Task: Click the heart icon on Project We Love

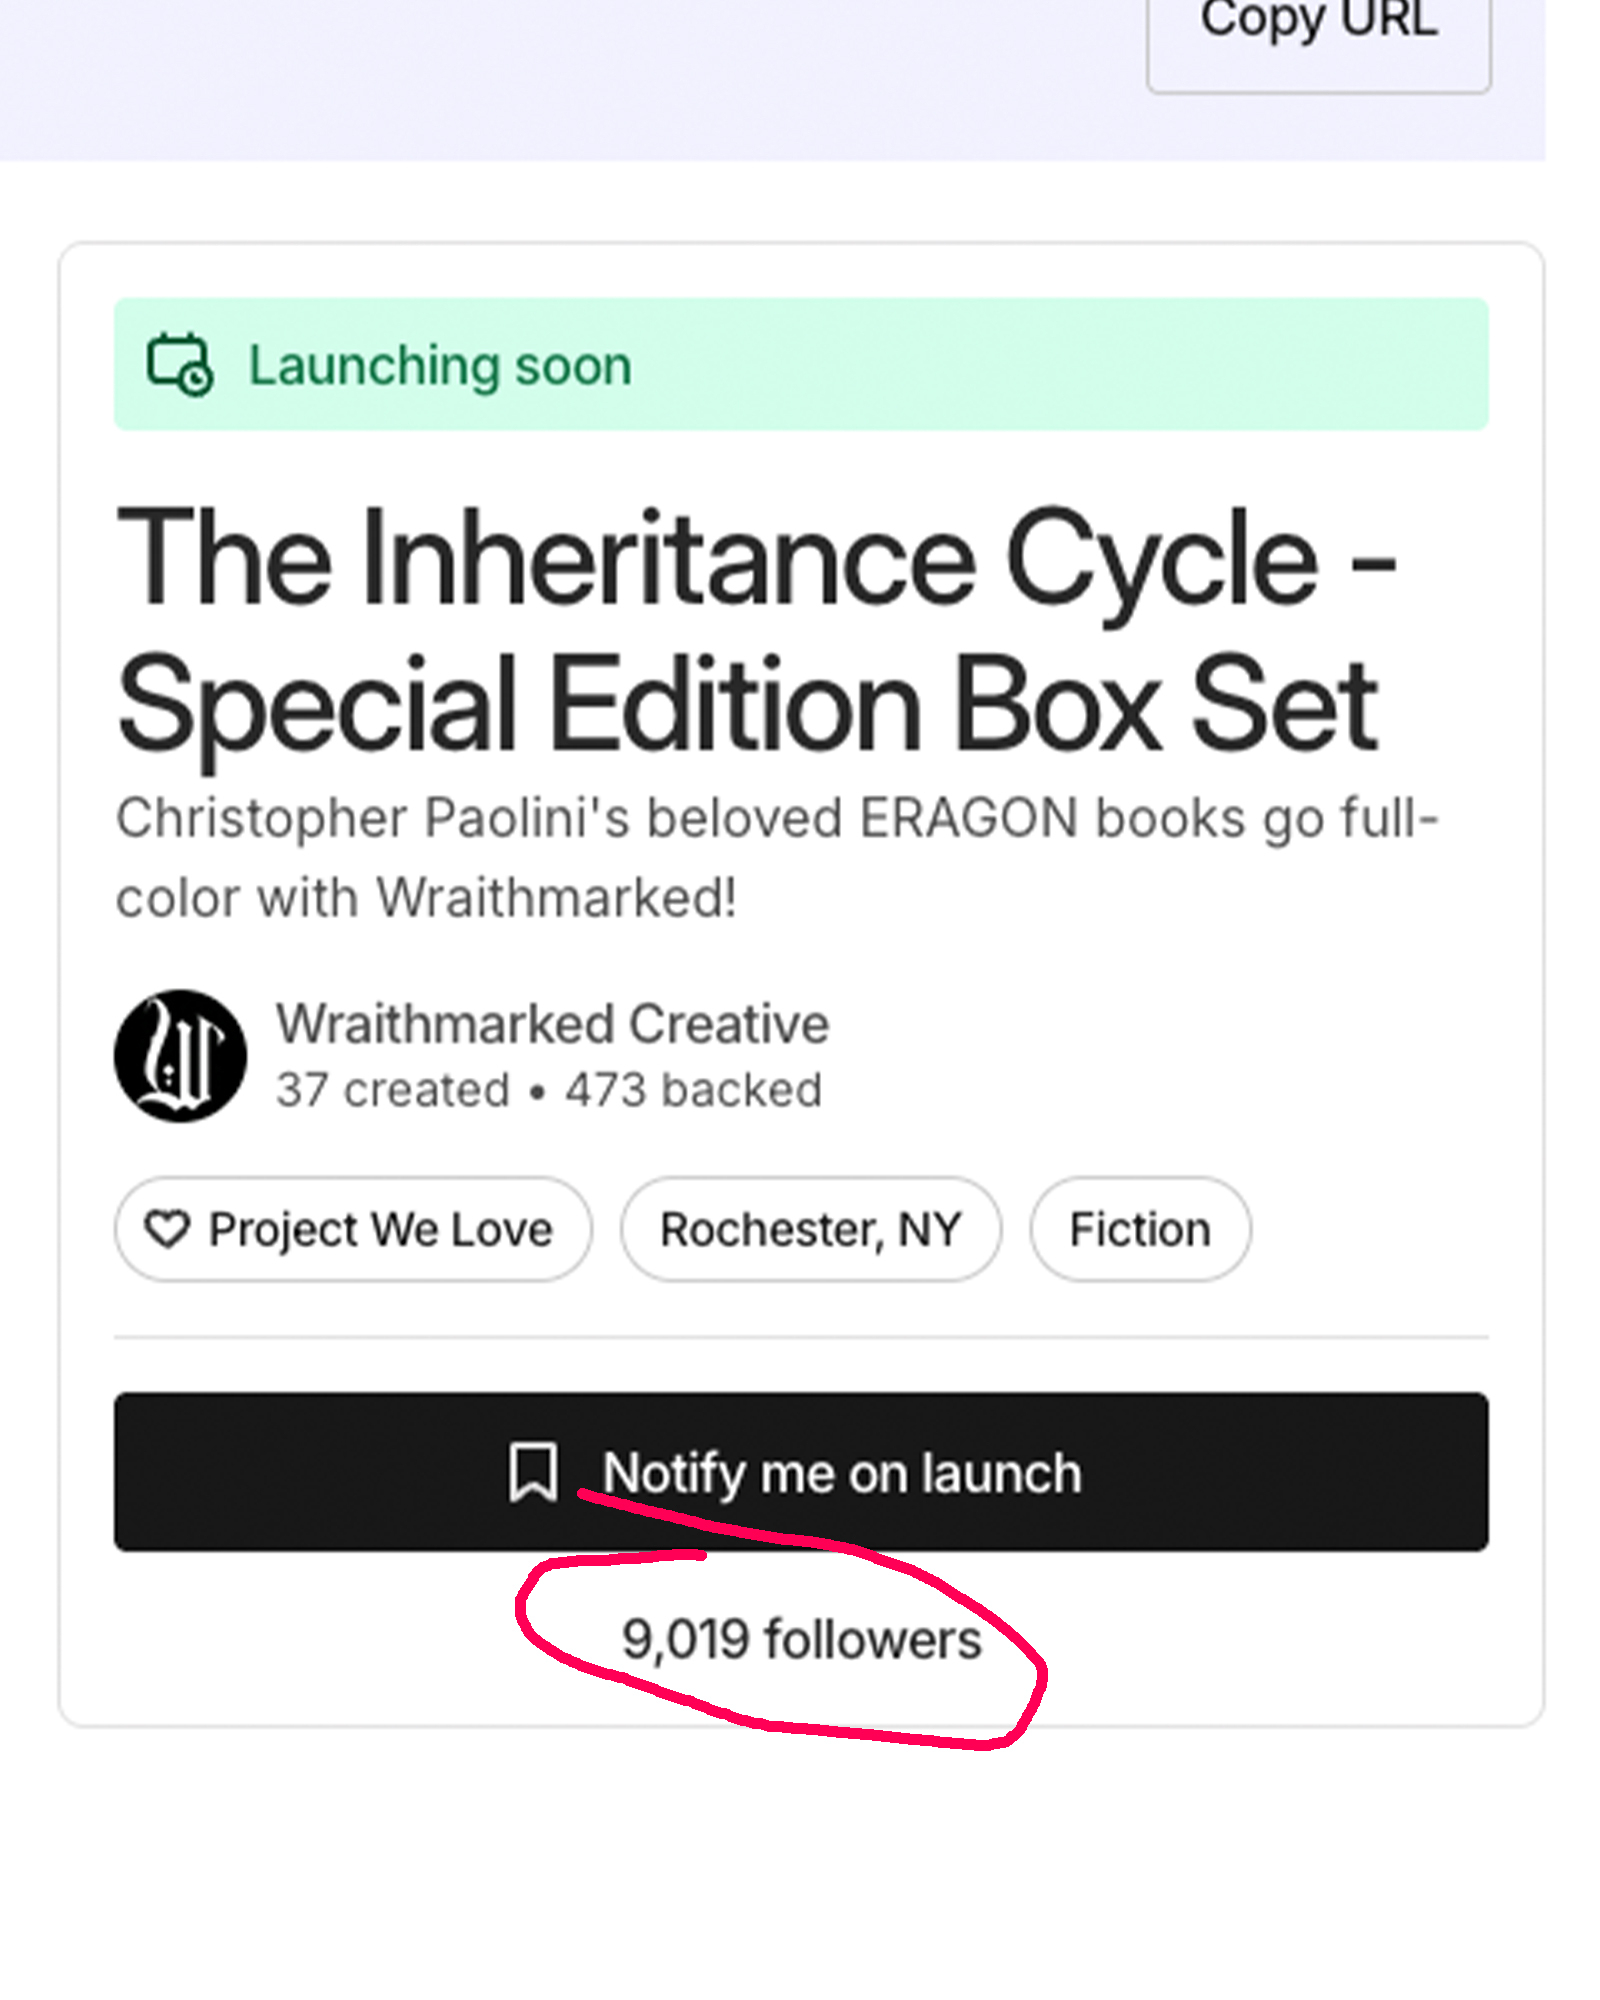Action: click(x=167, y=1229)
